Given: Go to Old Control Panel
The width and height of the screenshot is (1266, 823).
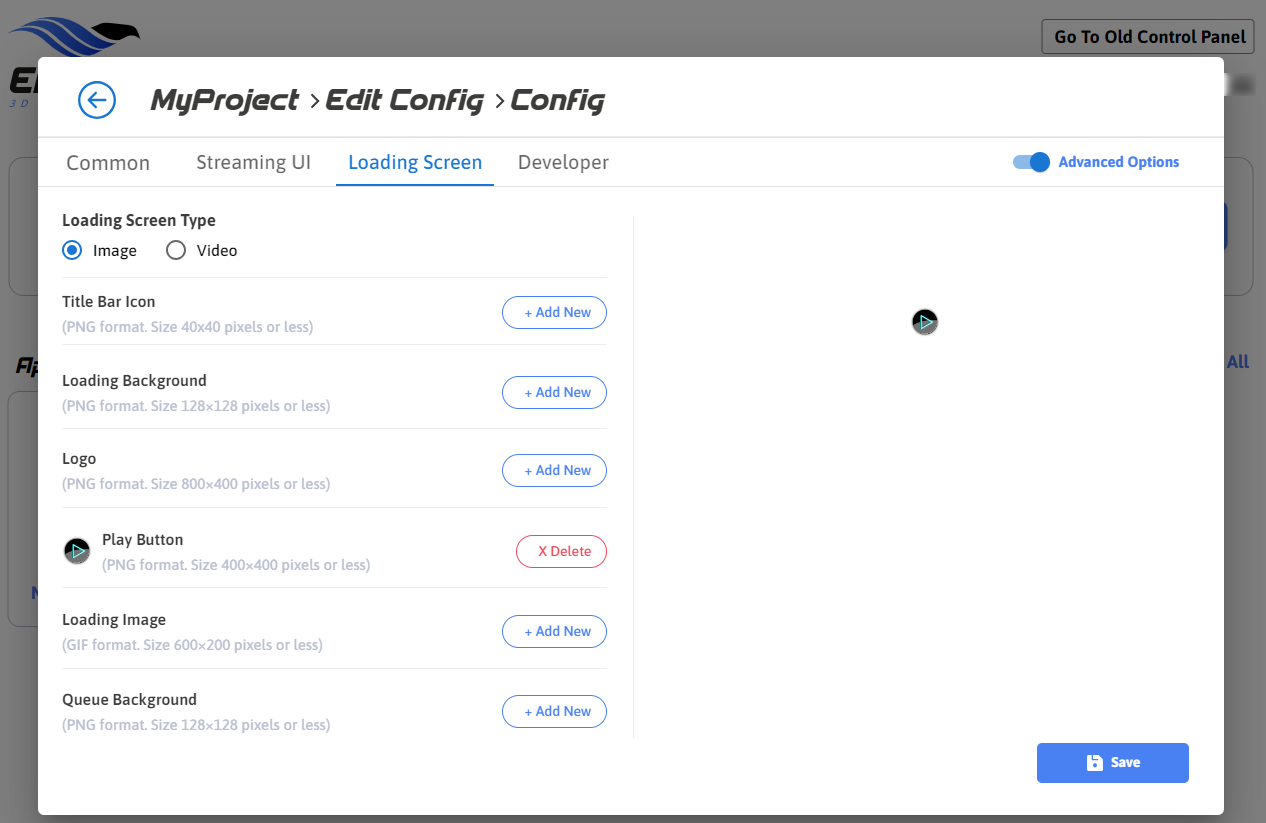Looking at the screenshot, I should [x=1147, y=37].
